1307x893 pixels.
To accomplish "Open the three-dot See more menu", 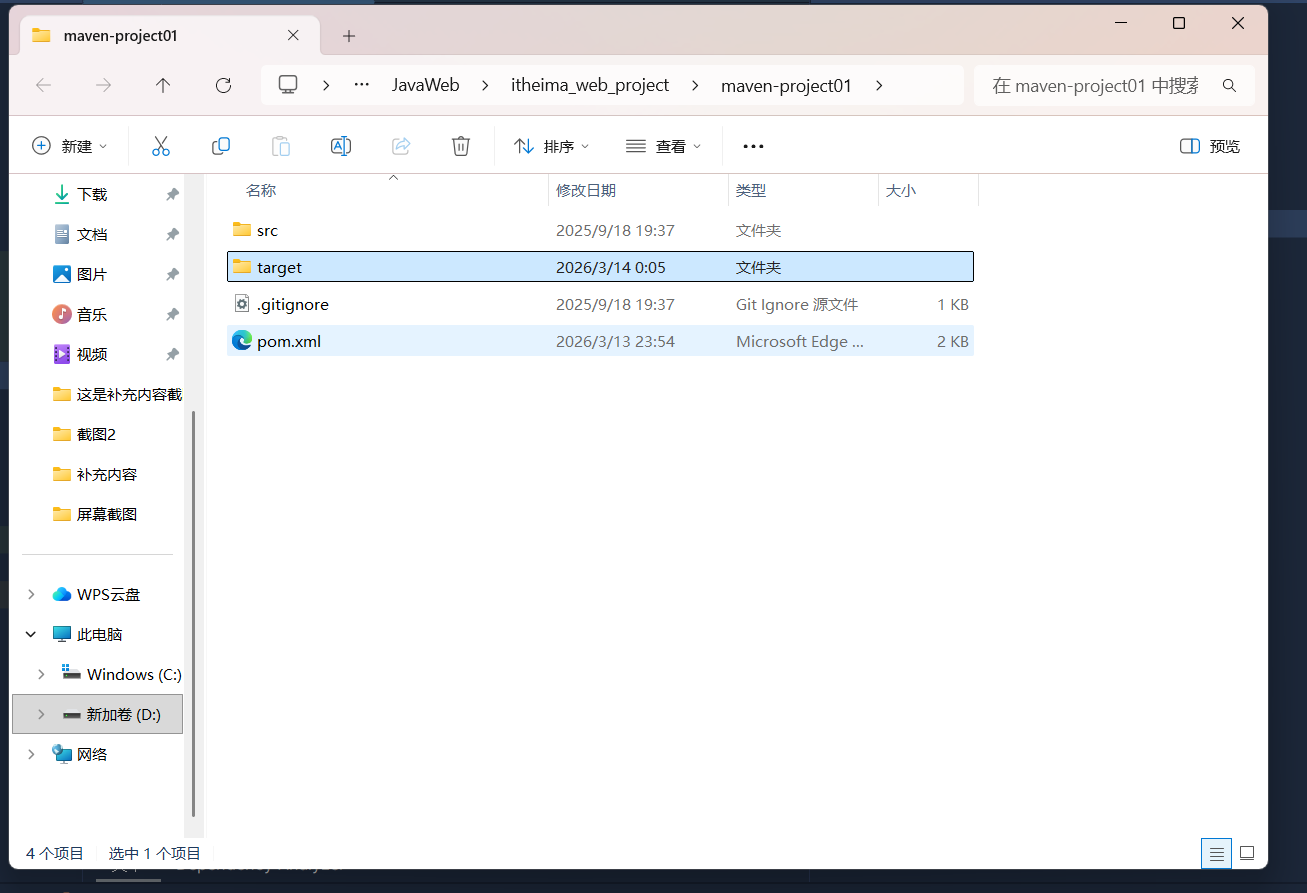I will point(753,146).
